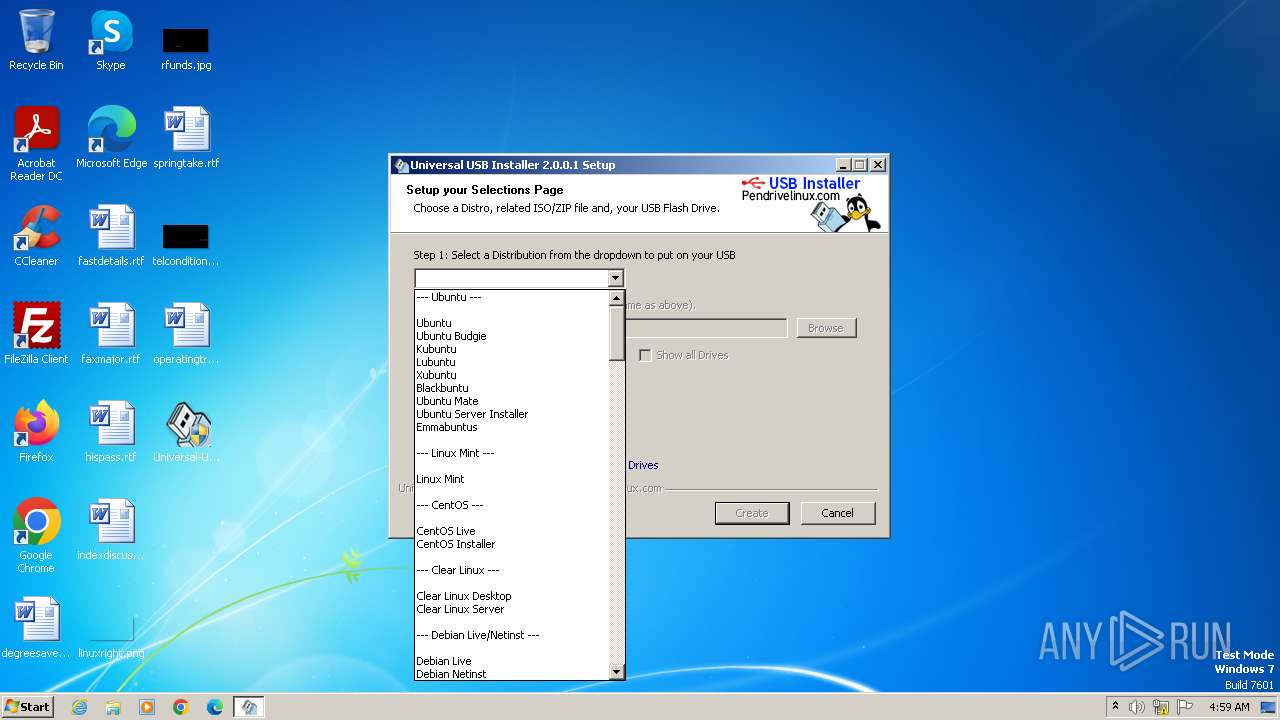This screenshot has width=1280, height=720.
Task: Select degreesave document desktop icon
Action: [x=36, y=628]
